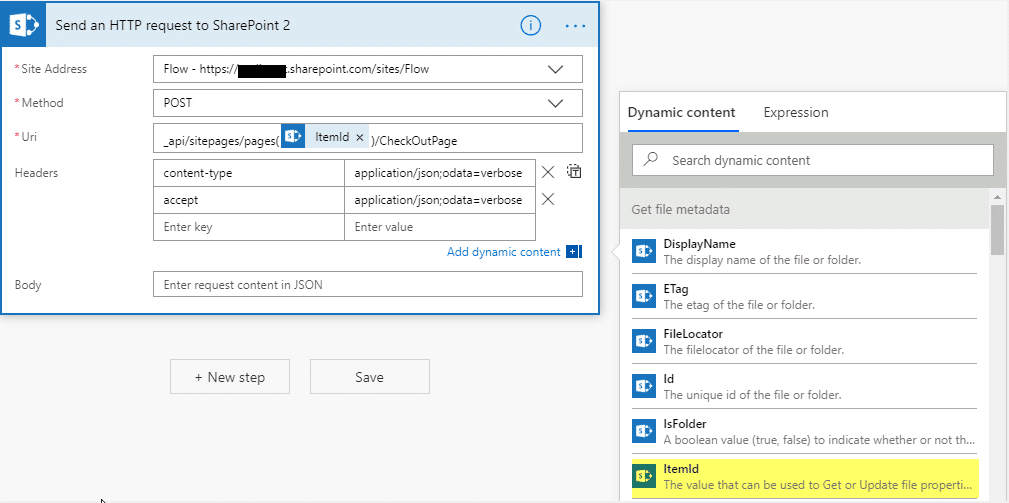Click the FileLocator SharePoint icon
Screen dimensions: 1009x503
643,341
